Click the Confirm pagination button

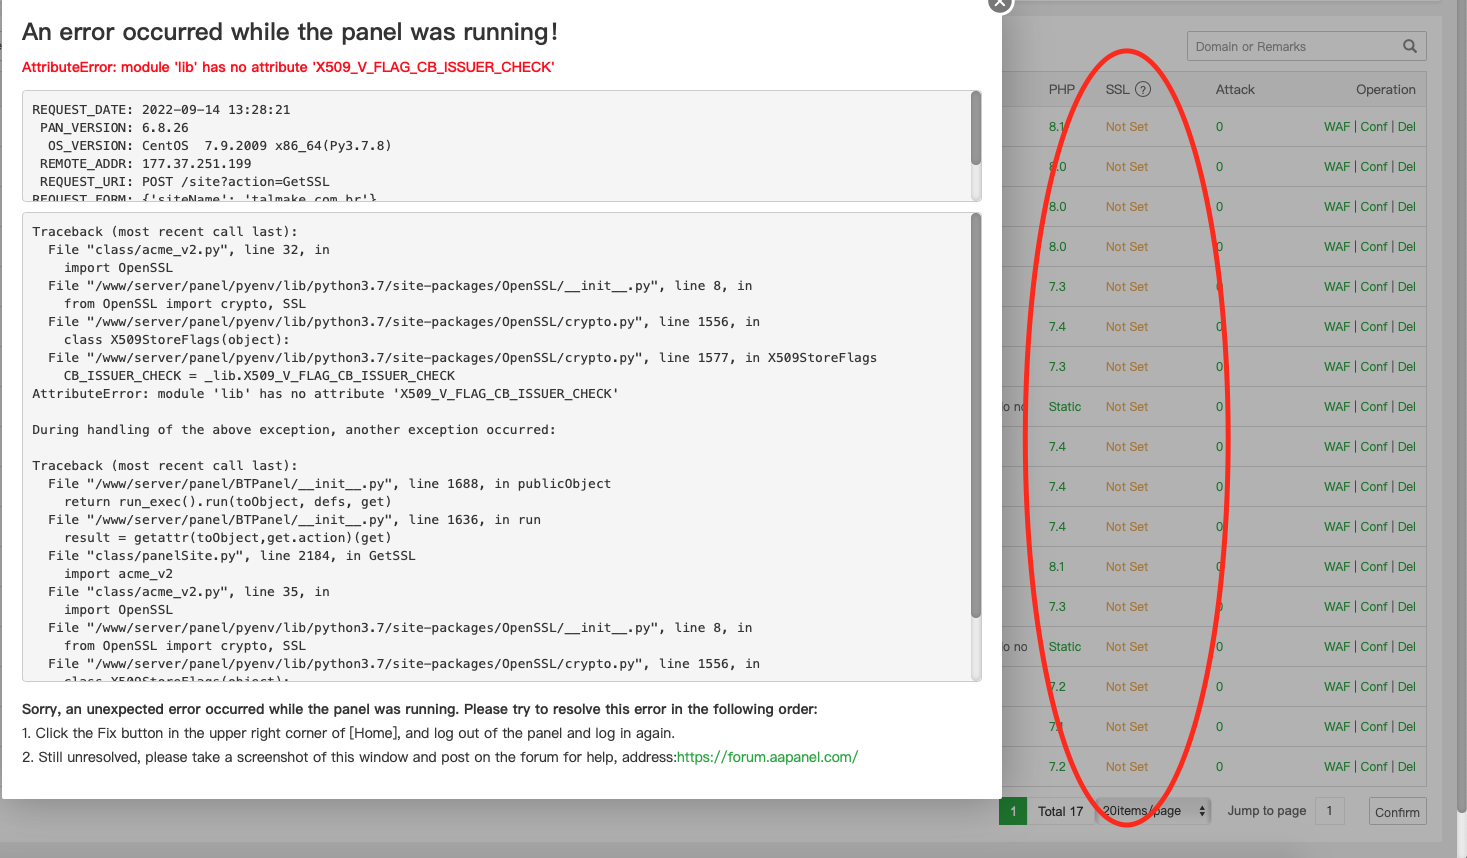pos(1397,812)
